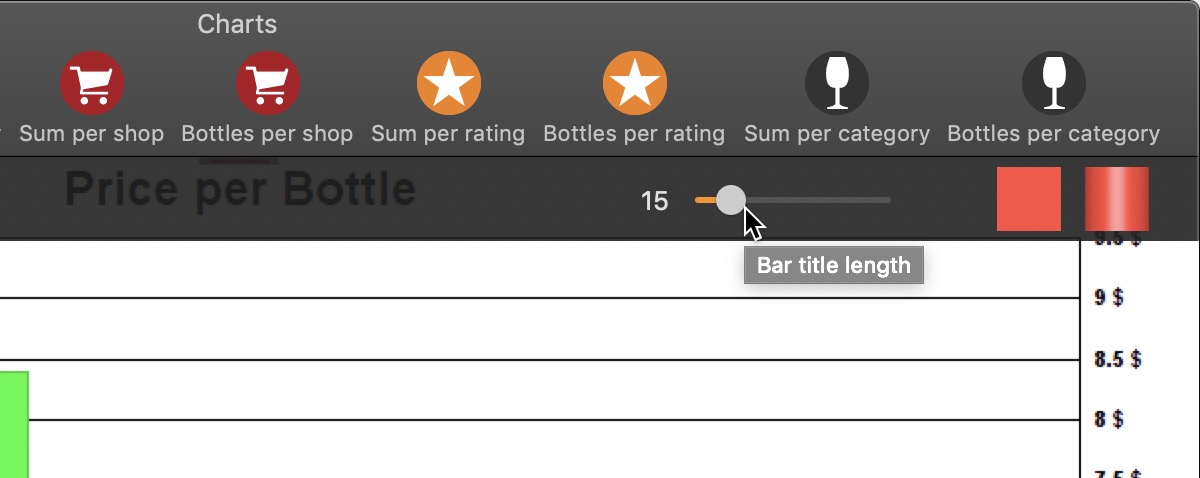The width and height of the screenshot is (1200, 478).
Task: Select the green bar in the chart
Action: 14,424
